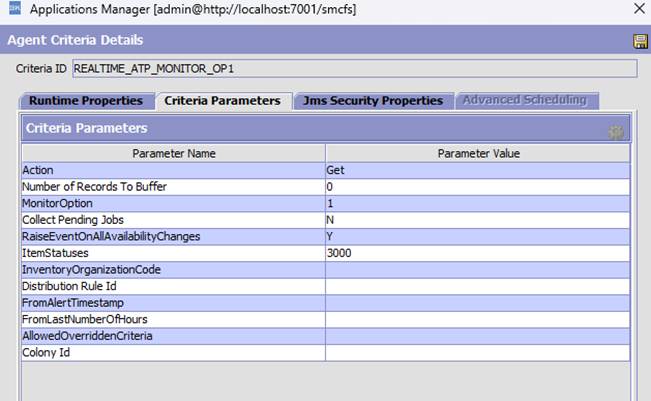Click the empty Colony Id value cell
651x401 pixels.
(x=477, y=352)
